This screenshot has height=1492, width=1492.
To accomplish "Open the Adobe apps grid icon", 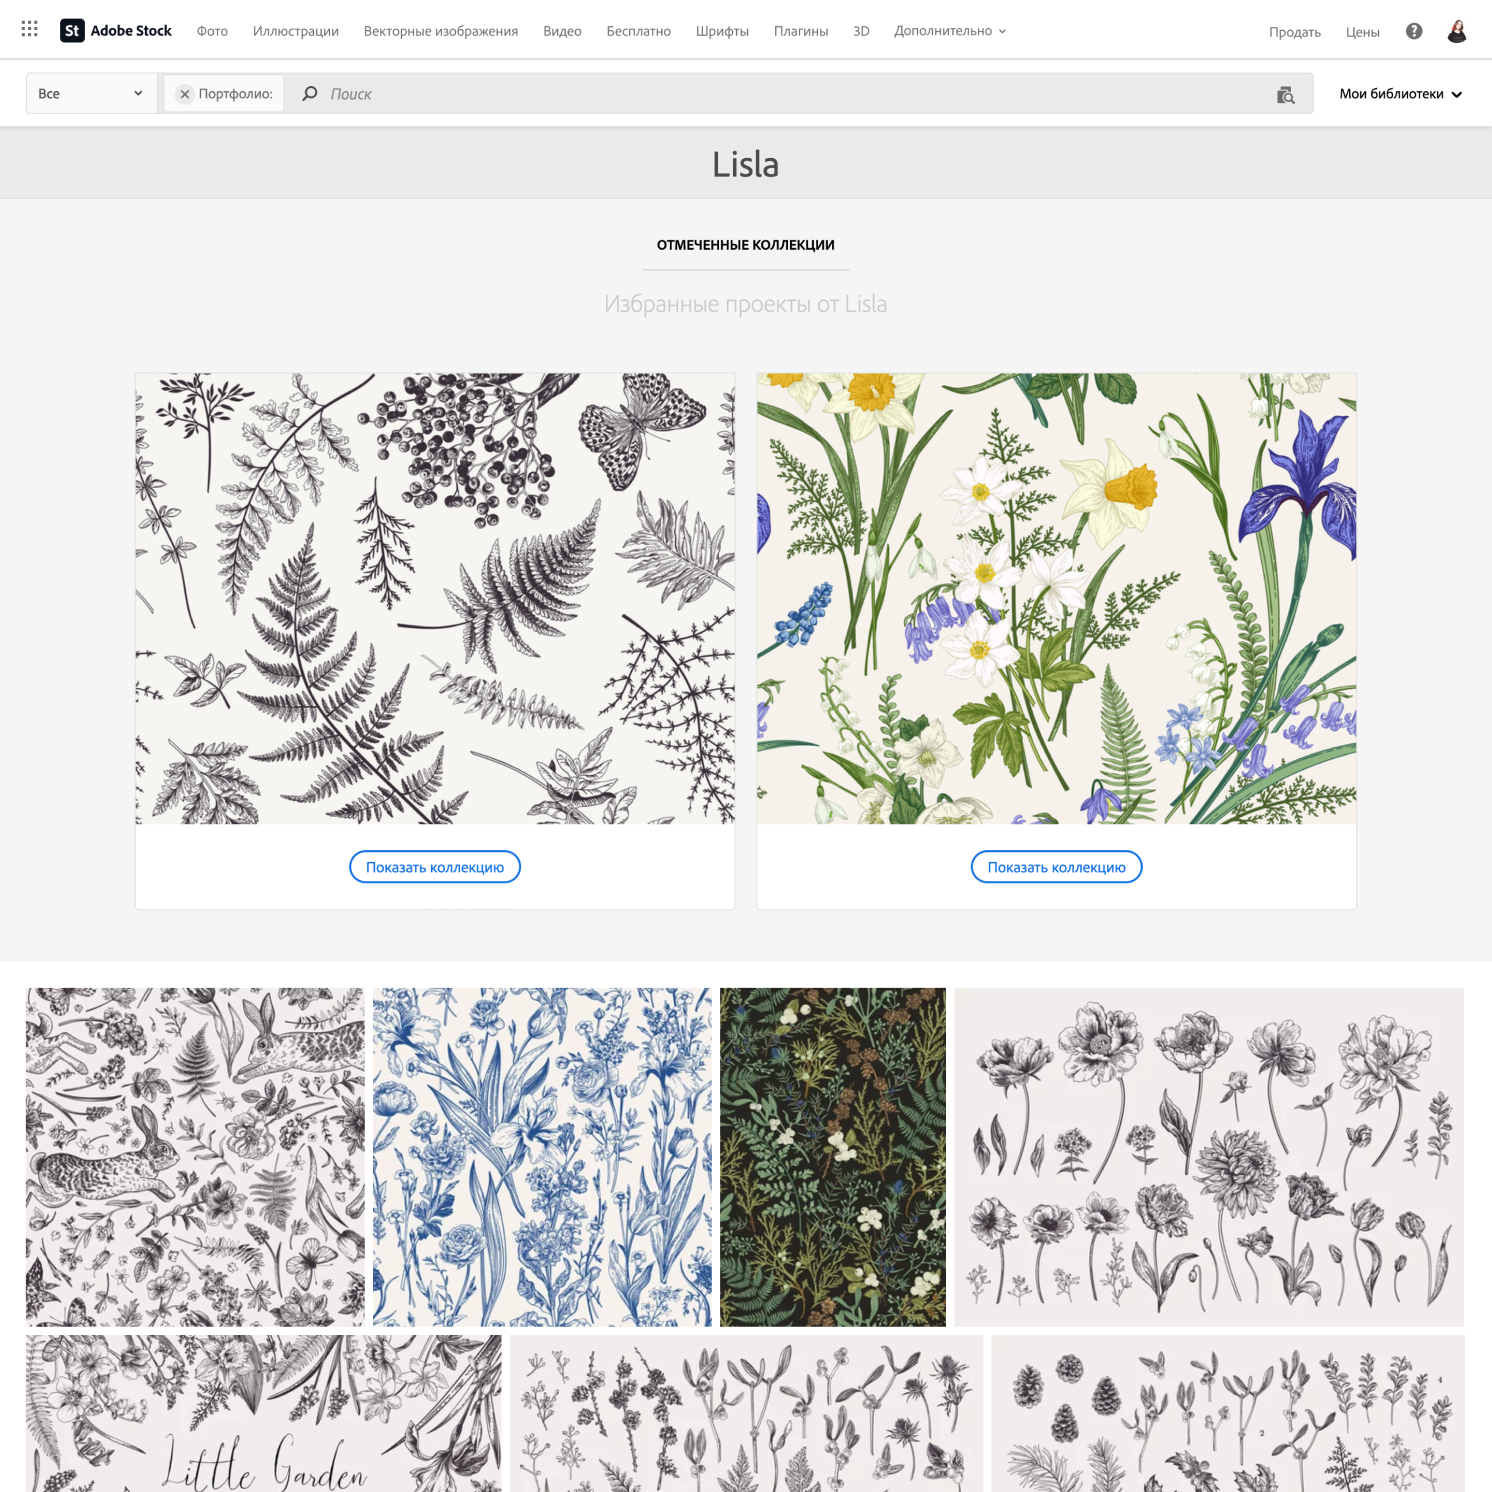I will tap(30, 30).
